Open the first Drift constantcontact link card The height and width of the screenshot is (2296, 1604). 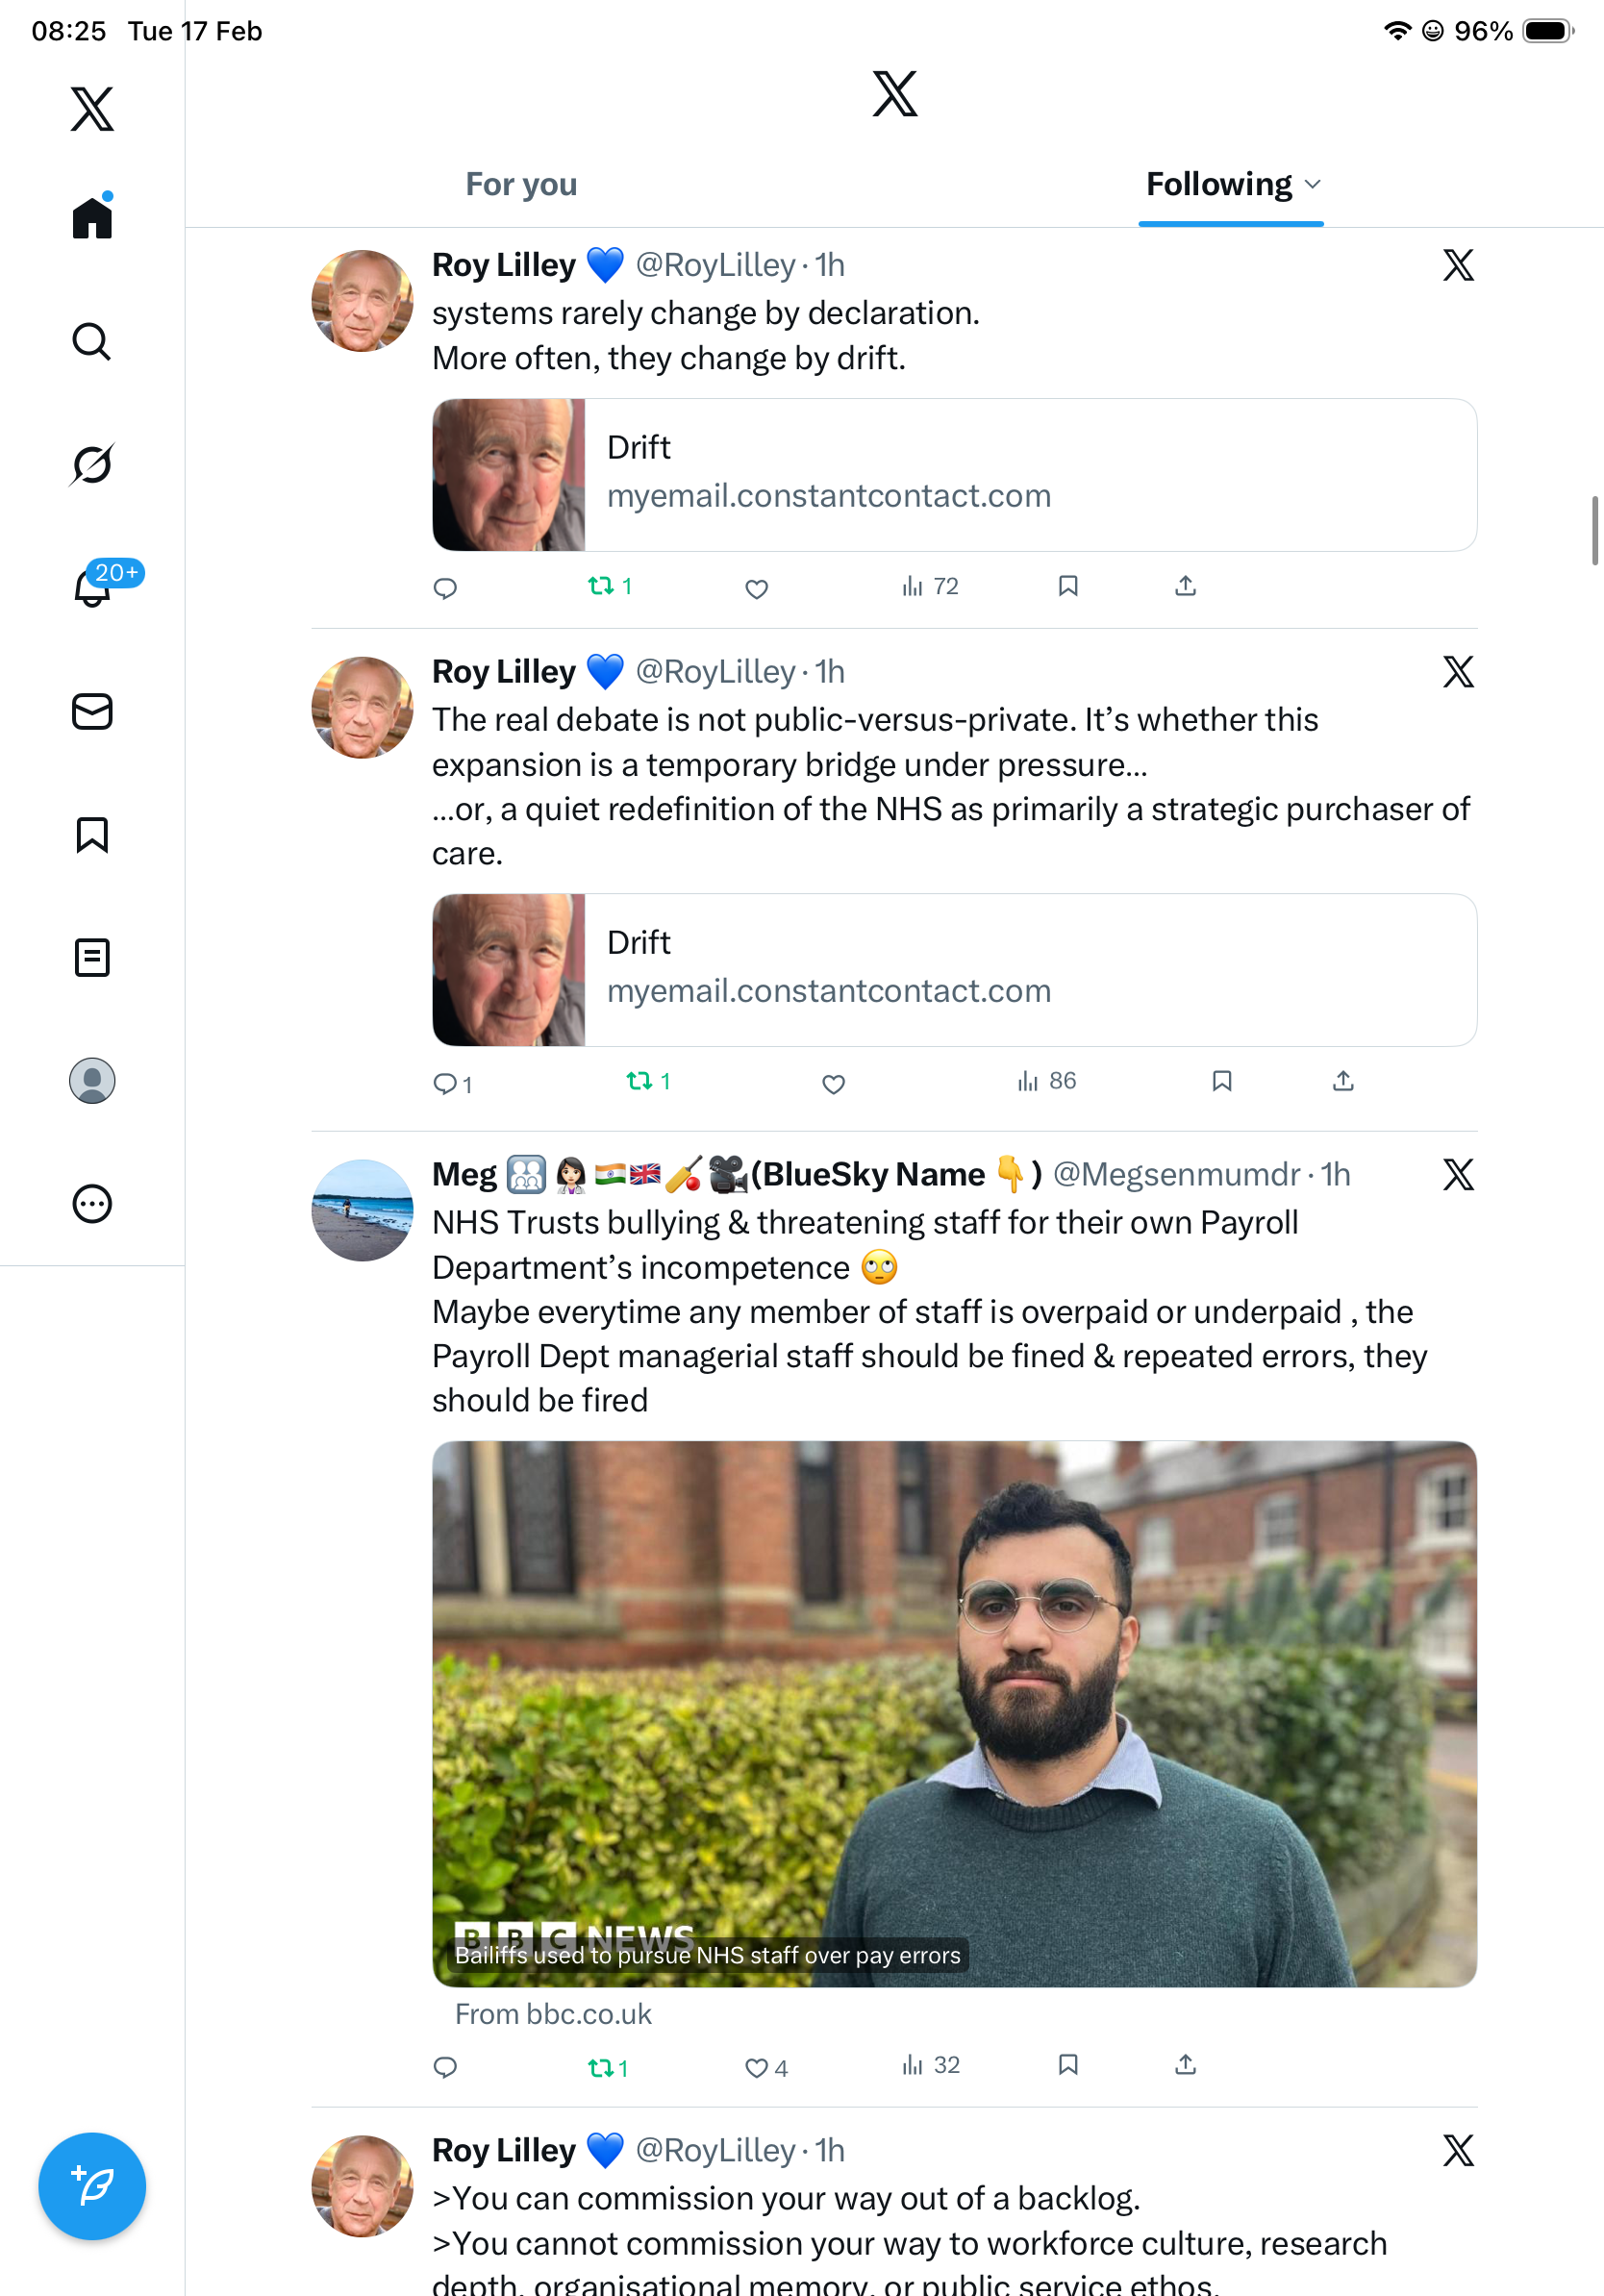[x=954, y=475]
